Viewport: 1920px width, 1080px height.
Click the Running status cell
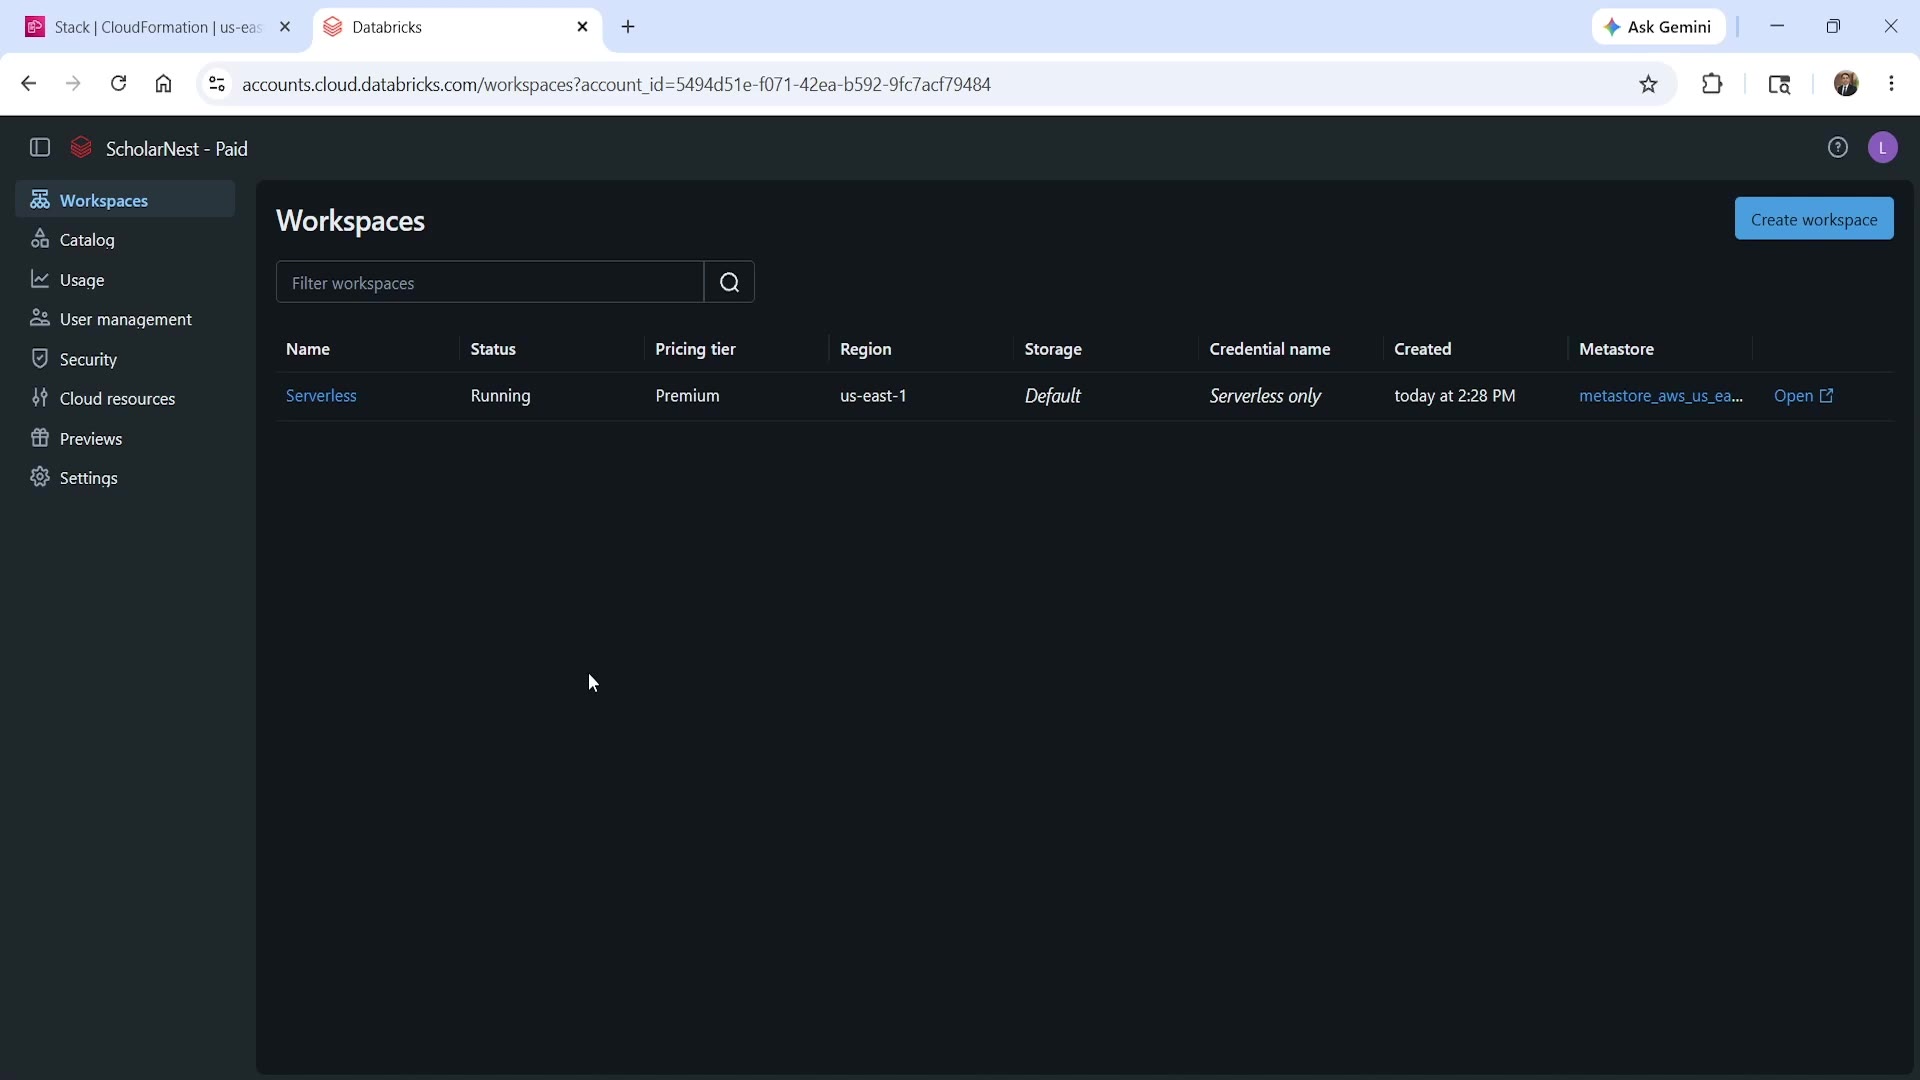[x=501, y=396]
